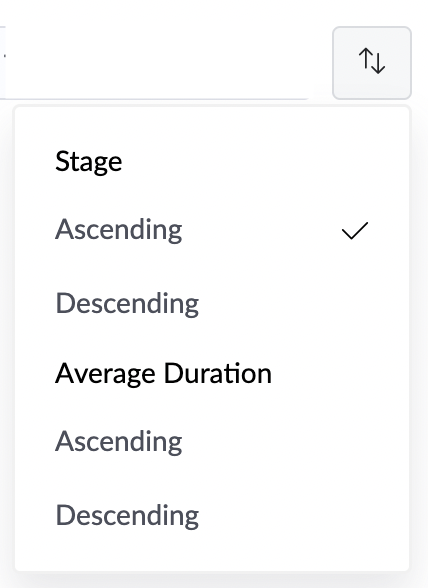Click the Average Duration group heading
This screenshot has height=588, width=428.
pos(163,374)
